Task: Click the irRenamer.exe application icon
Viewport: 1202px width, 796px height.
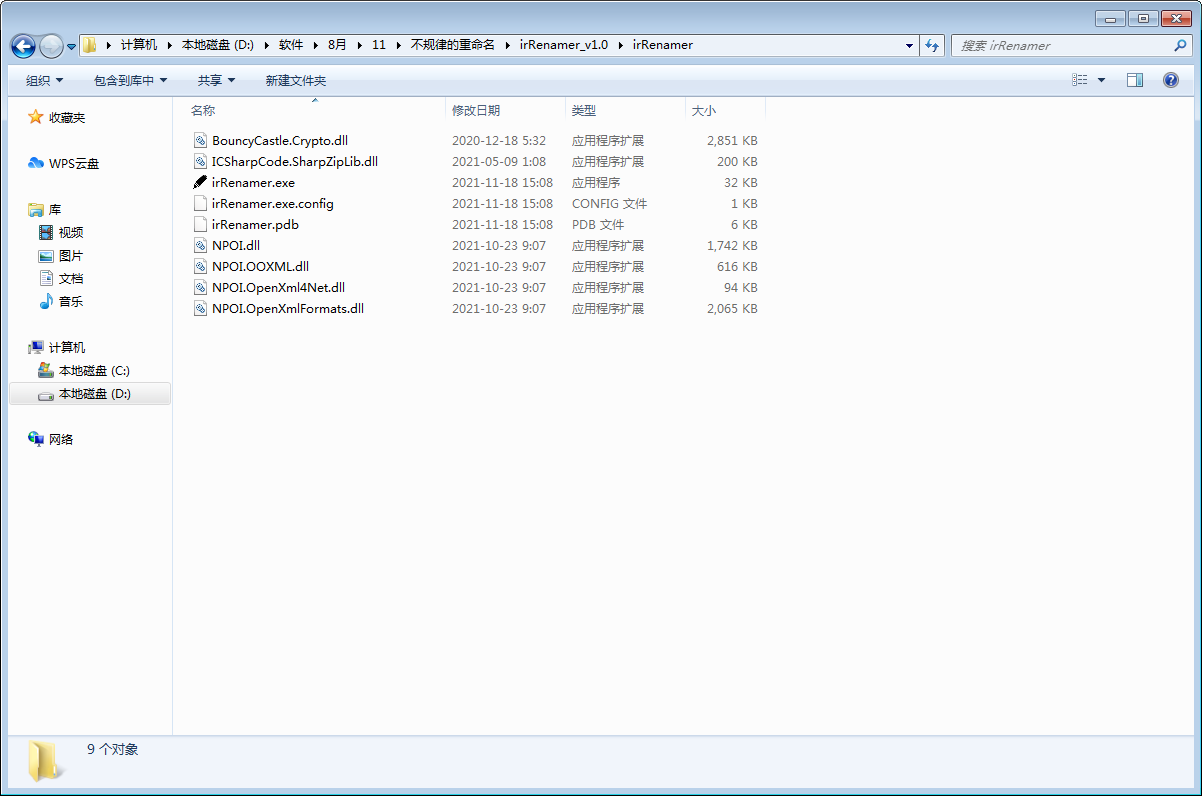Action: pos(201,183)
